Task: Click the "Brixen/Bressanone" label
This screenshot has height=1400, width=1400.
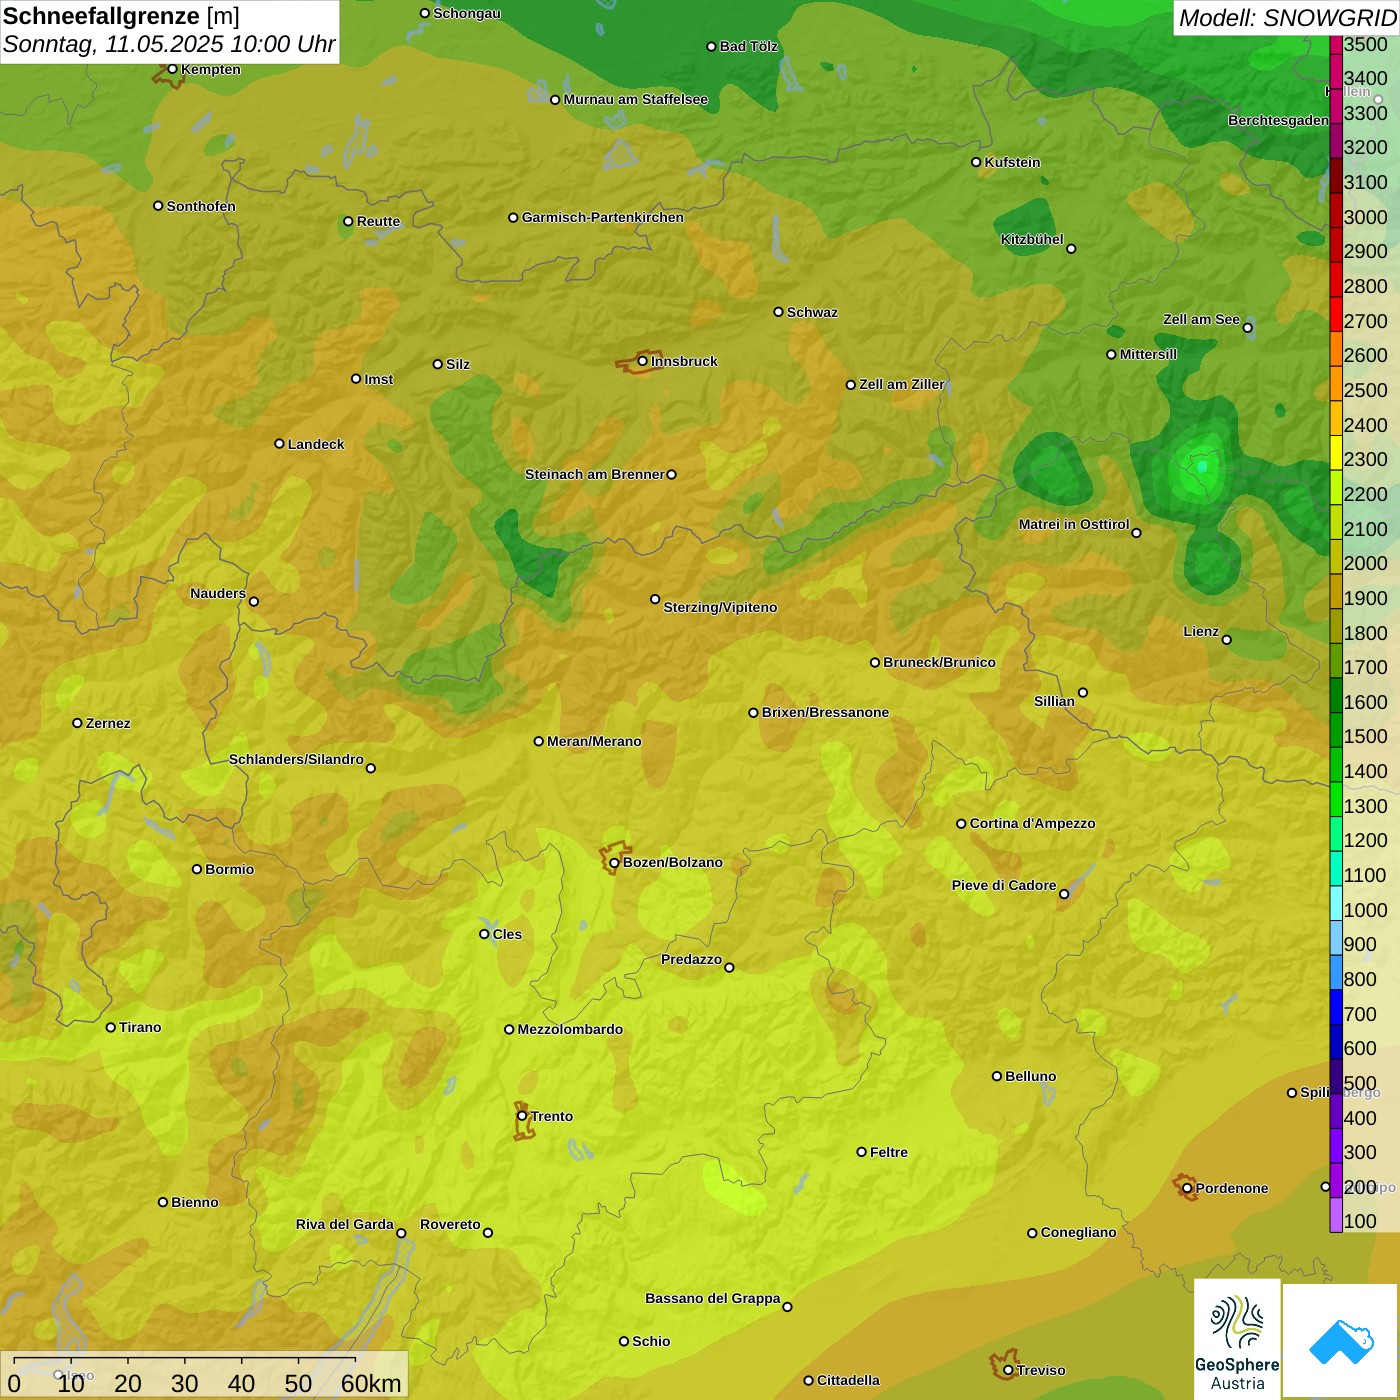Action: point(825,712)
